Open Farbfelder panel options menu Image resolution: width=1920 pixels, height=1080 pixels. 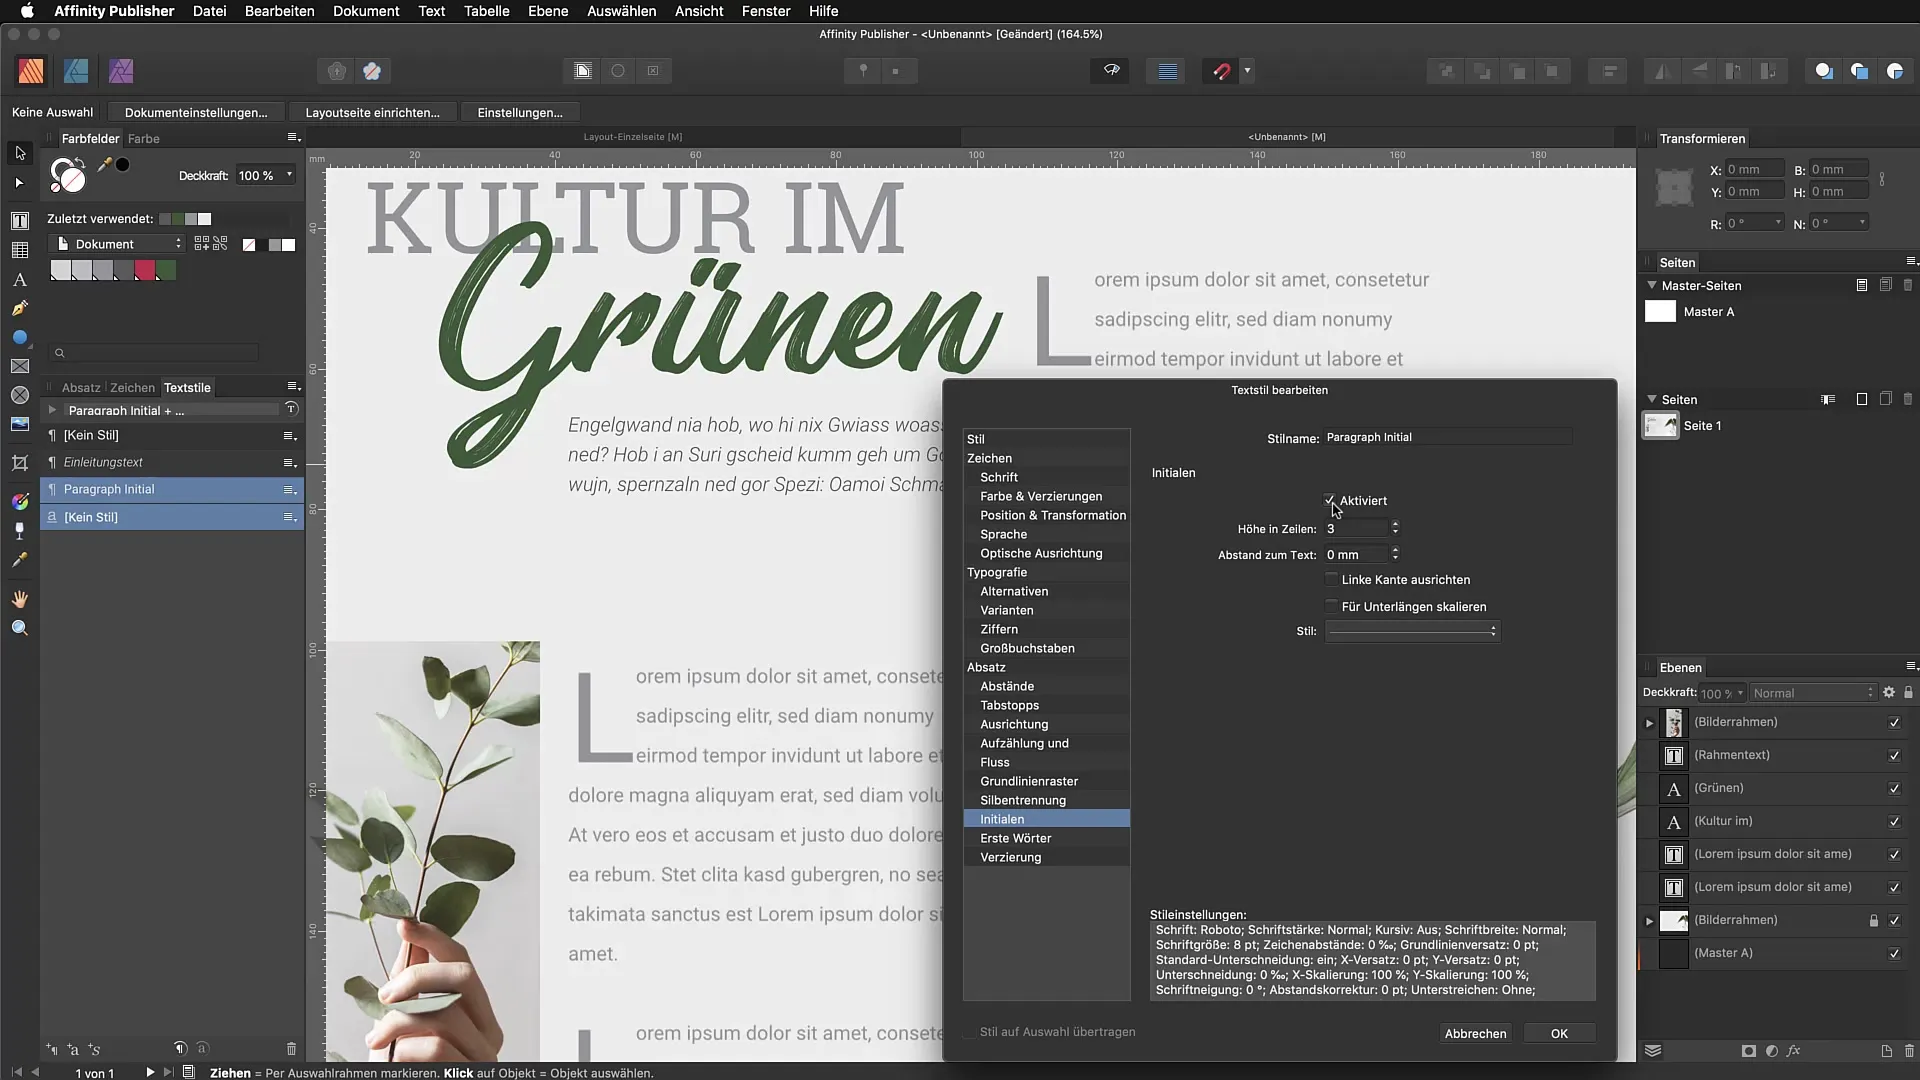(x=293, y=138)
